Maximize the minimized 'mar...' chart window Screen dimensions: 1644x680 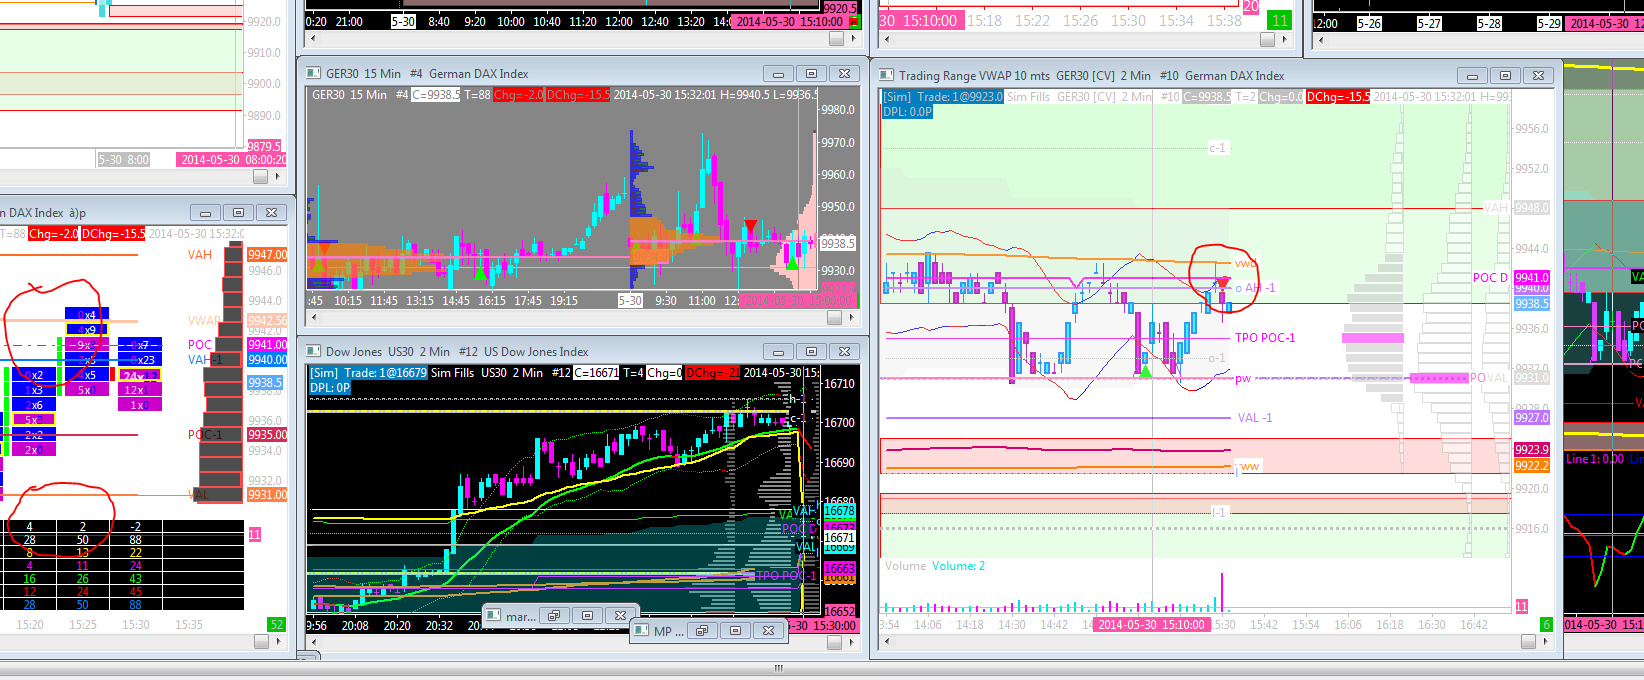coord(587,616)
